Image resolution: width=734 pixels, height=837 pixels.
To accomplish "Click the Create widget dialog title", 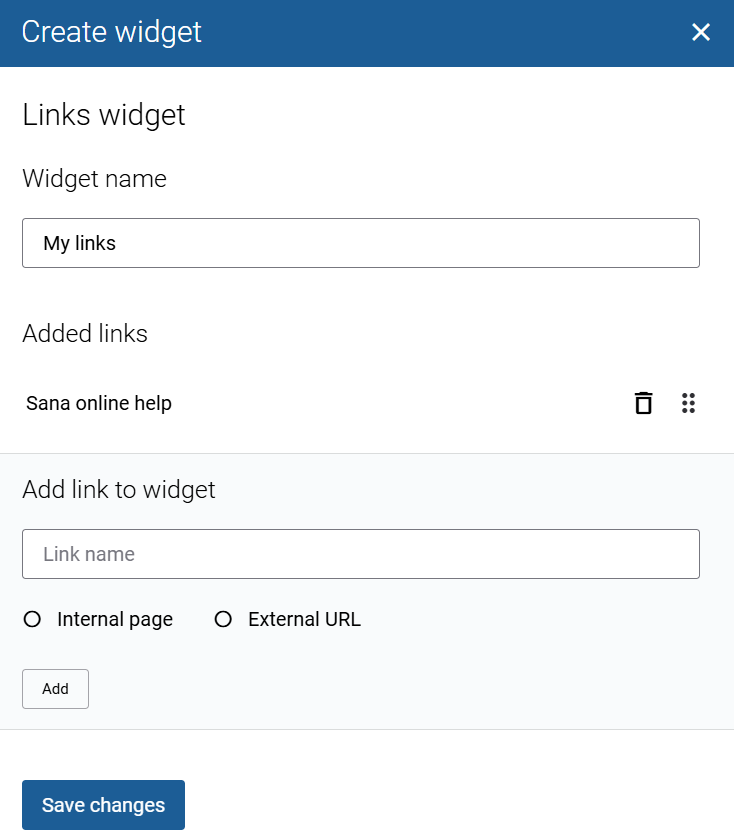I will (x=111, y=32).
